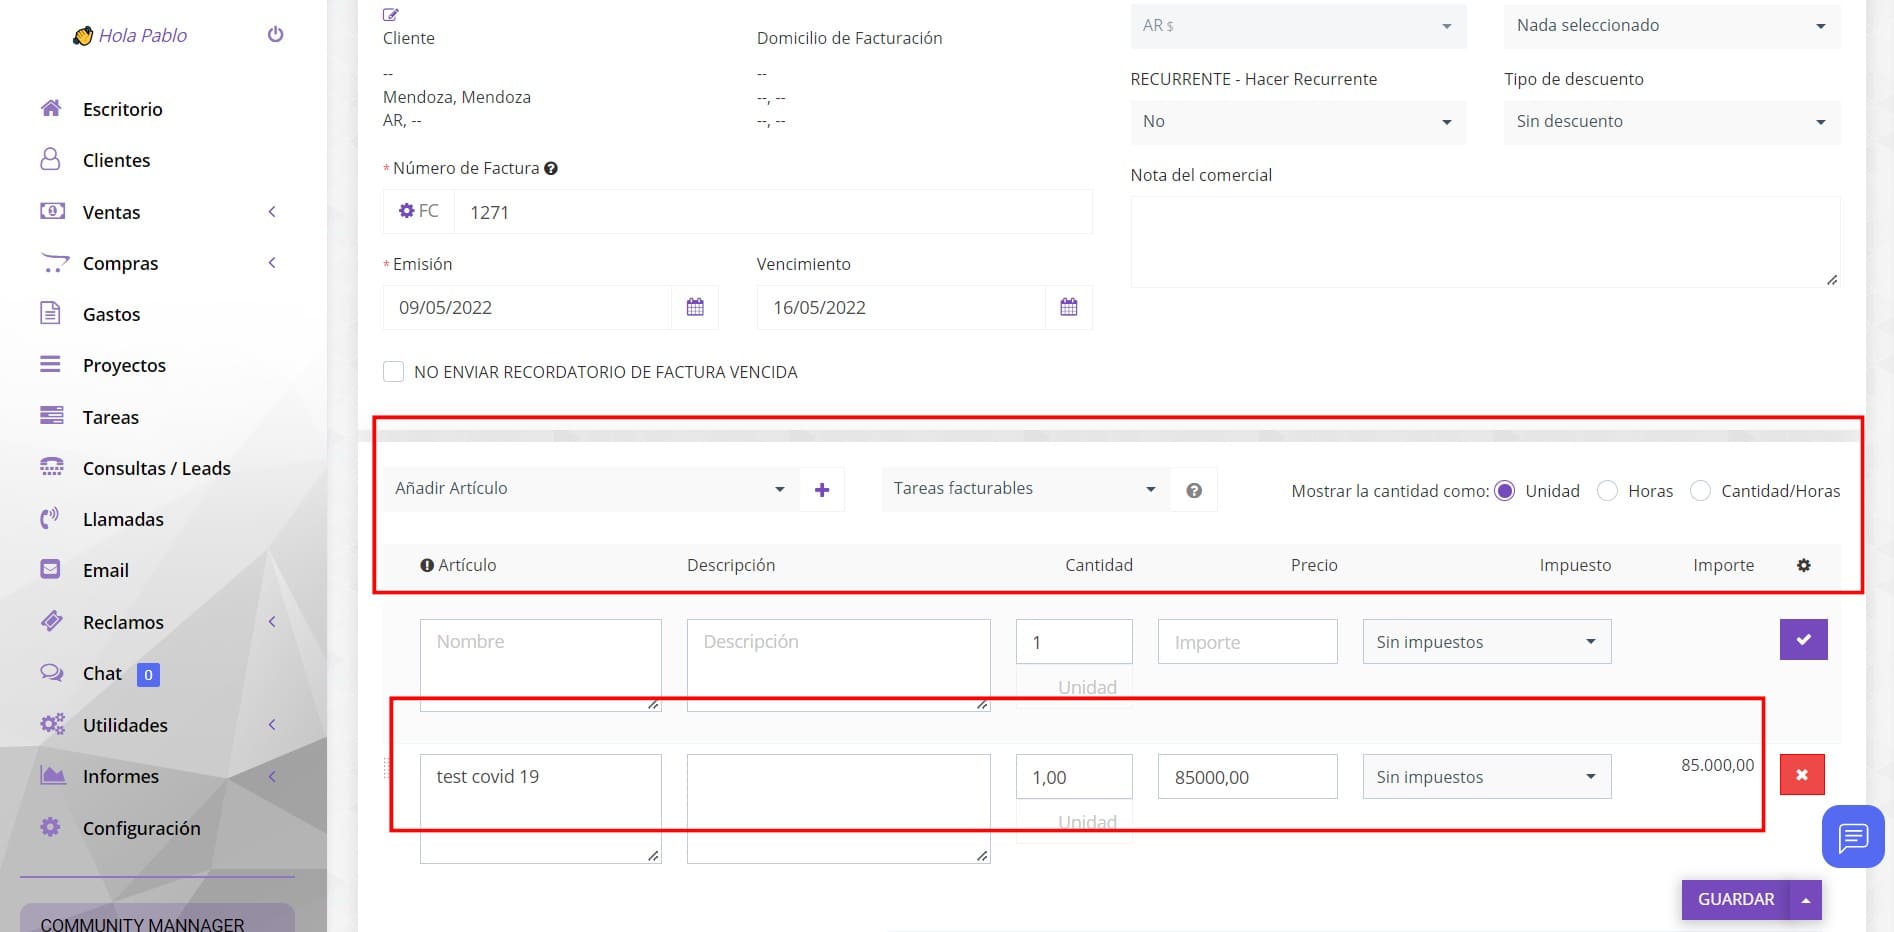
Task: Confirm new item with purple check button
Action: (1804, 640)
